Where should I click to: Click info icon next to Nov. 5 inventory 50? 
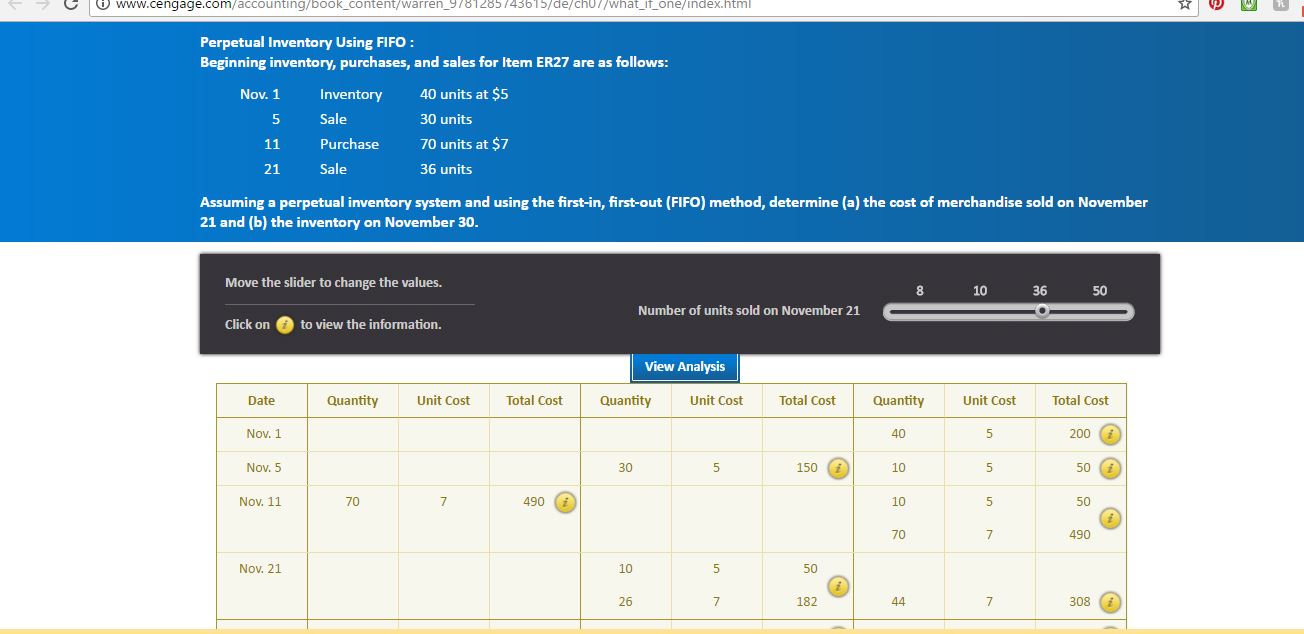pos(1108,468)
